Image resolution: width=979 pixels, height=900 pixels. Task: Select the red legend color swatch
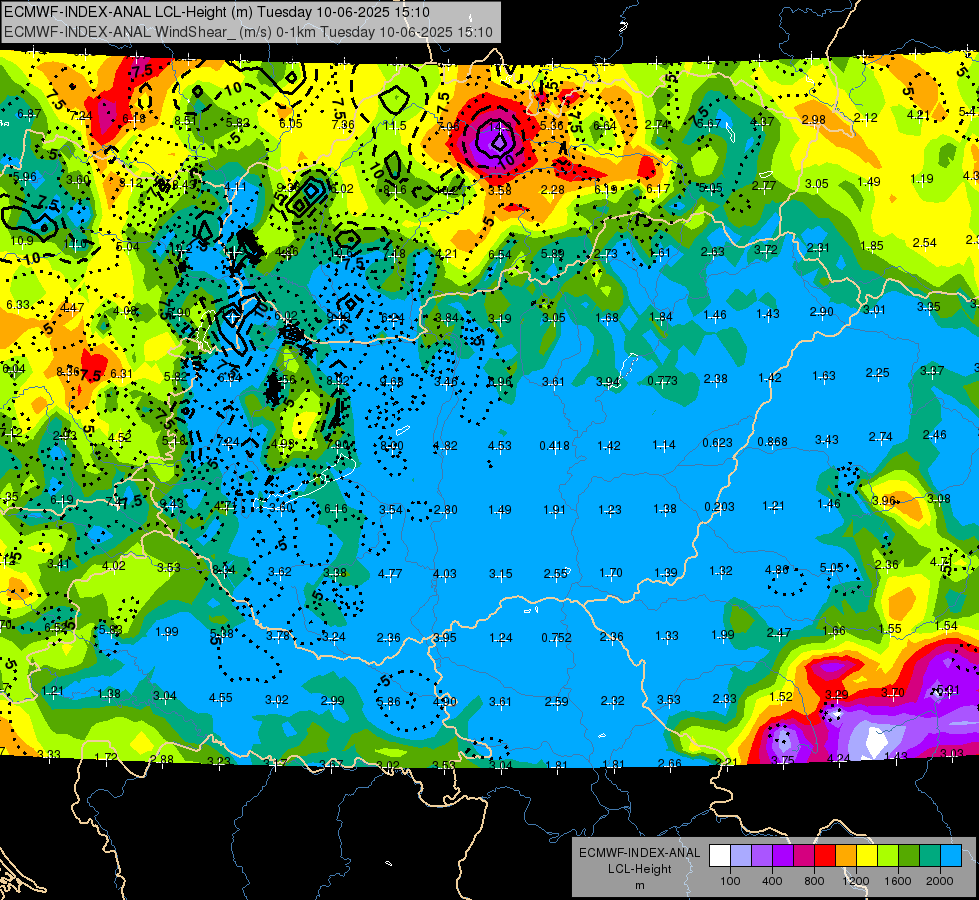825,856
